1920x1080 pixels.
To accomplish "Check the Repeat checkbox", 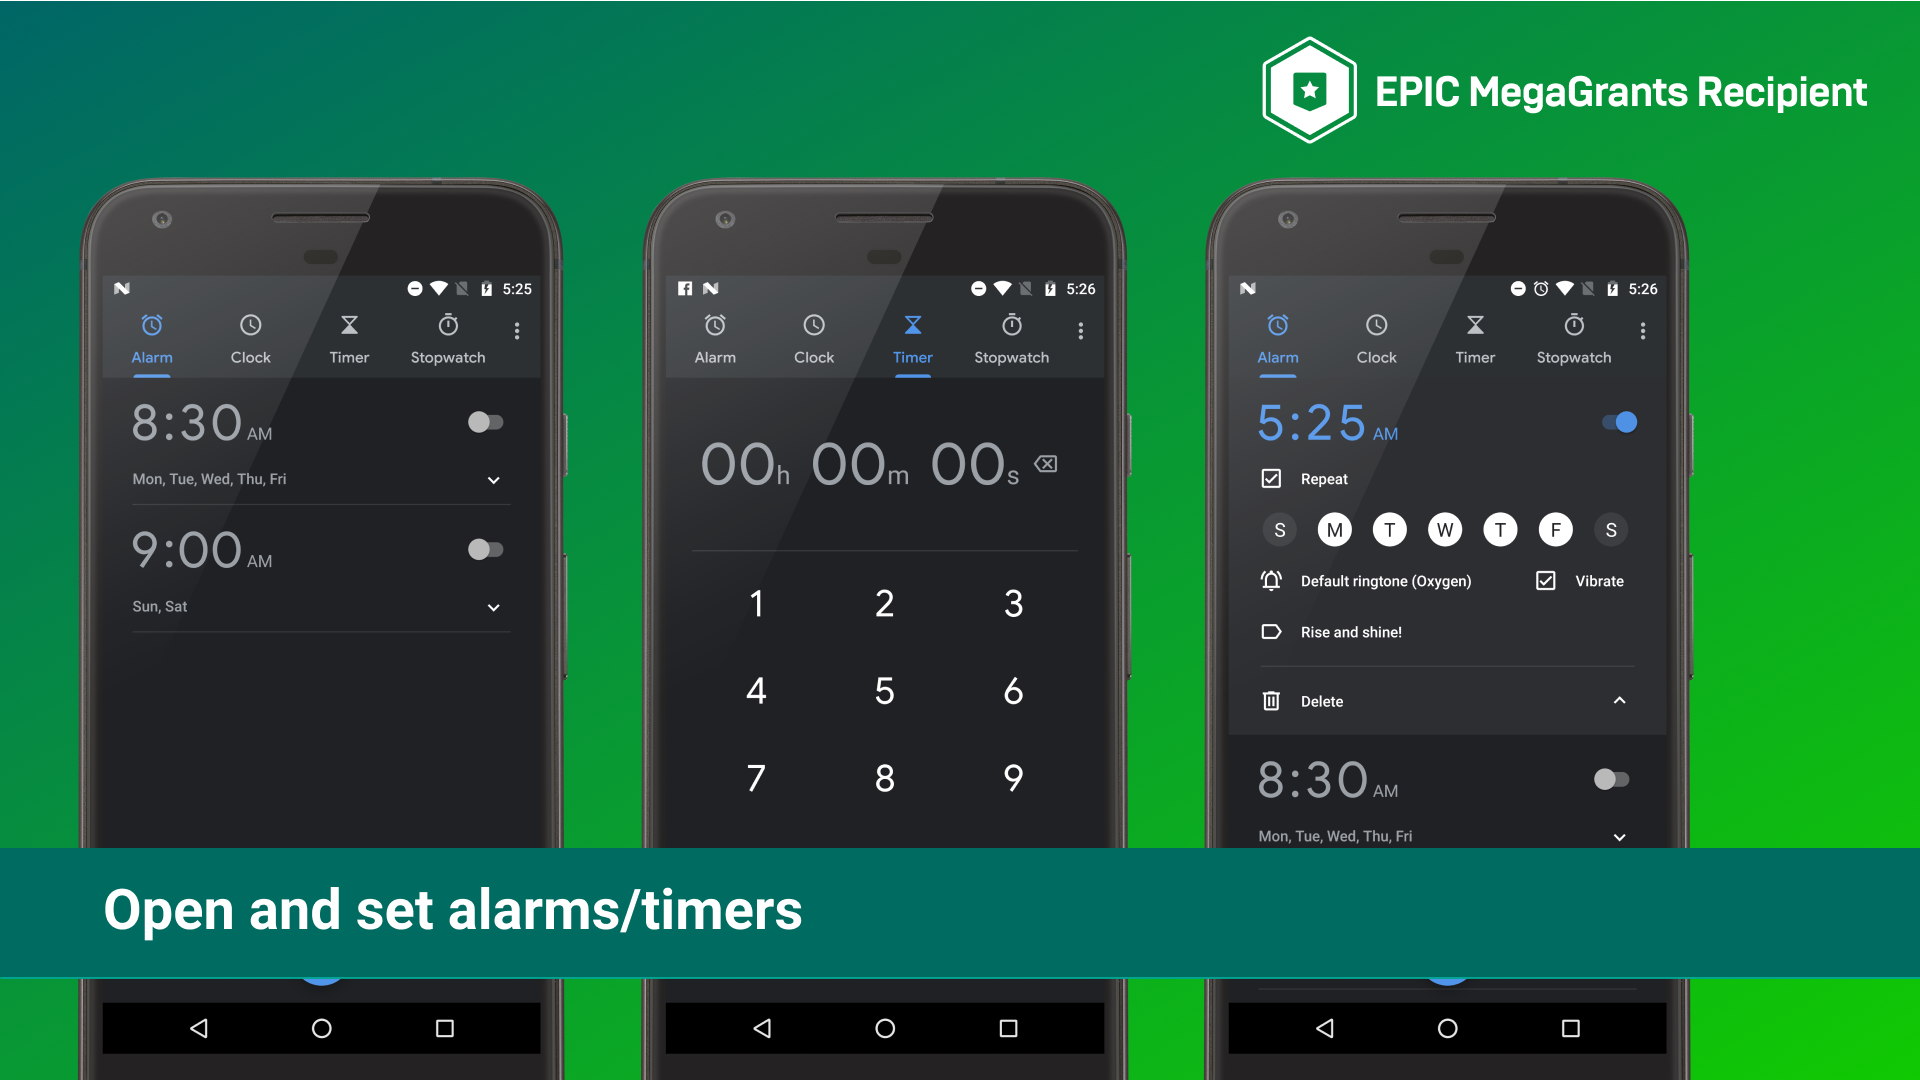I will click(x=1269, y=476).
